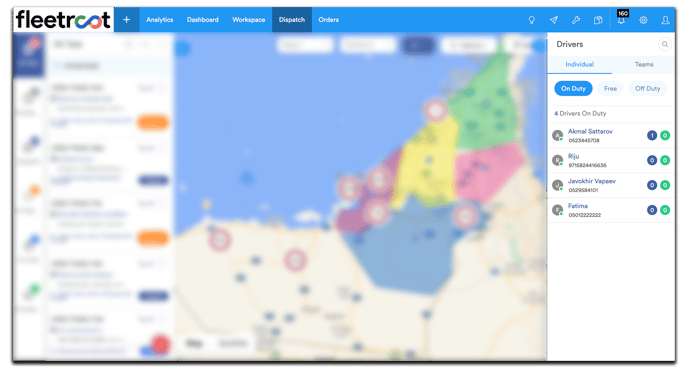Open the lightbulb tips icon
688x368 pixels.
[531, 20]
